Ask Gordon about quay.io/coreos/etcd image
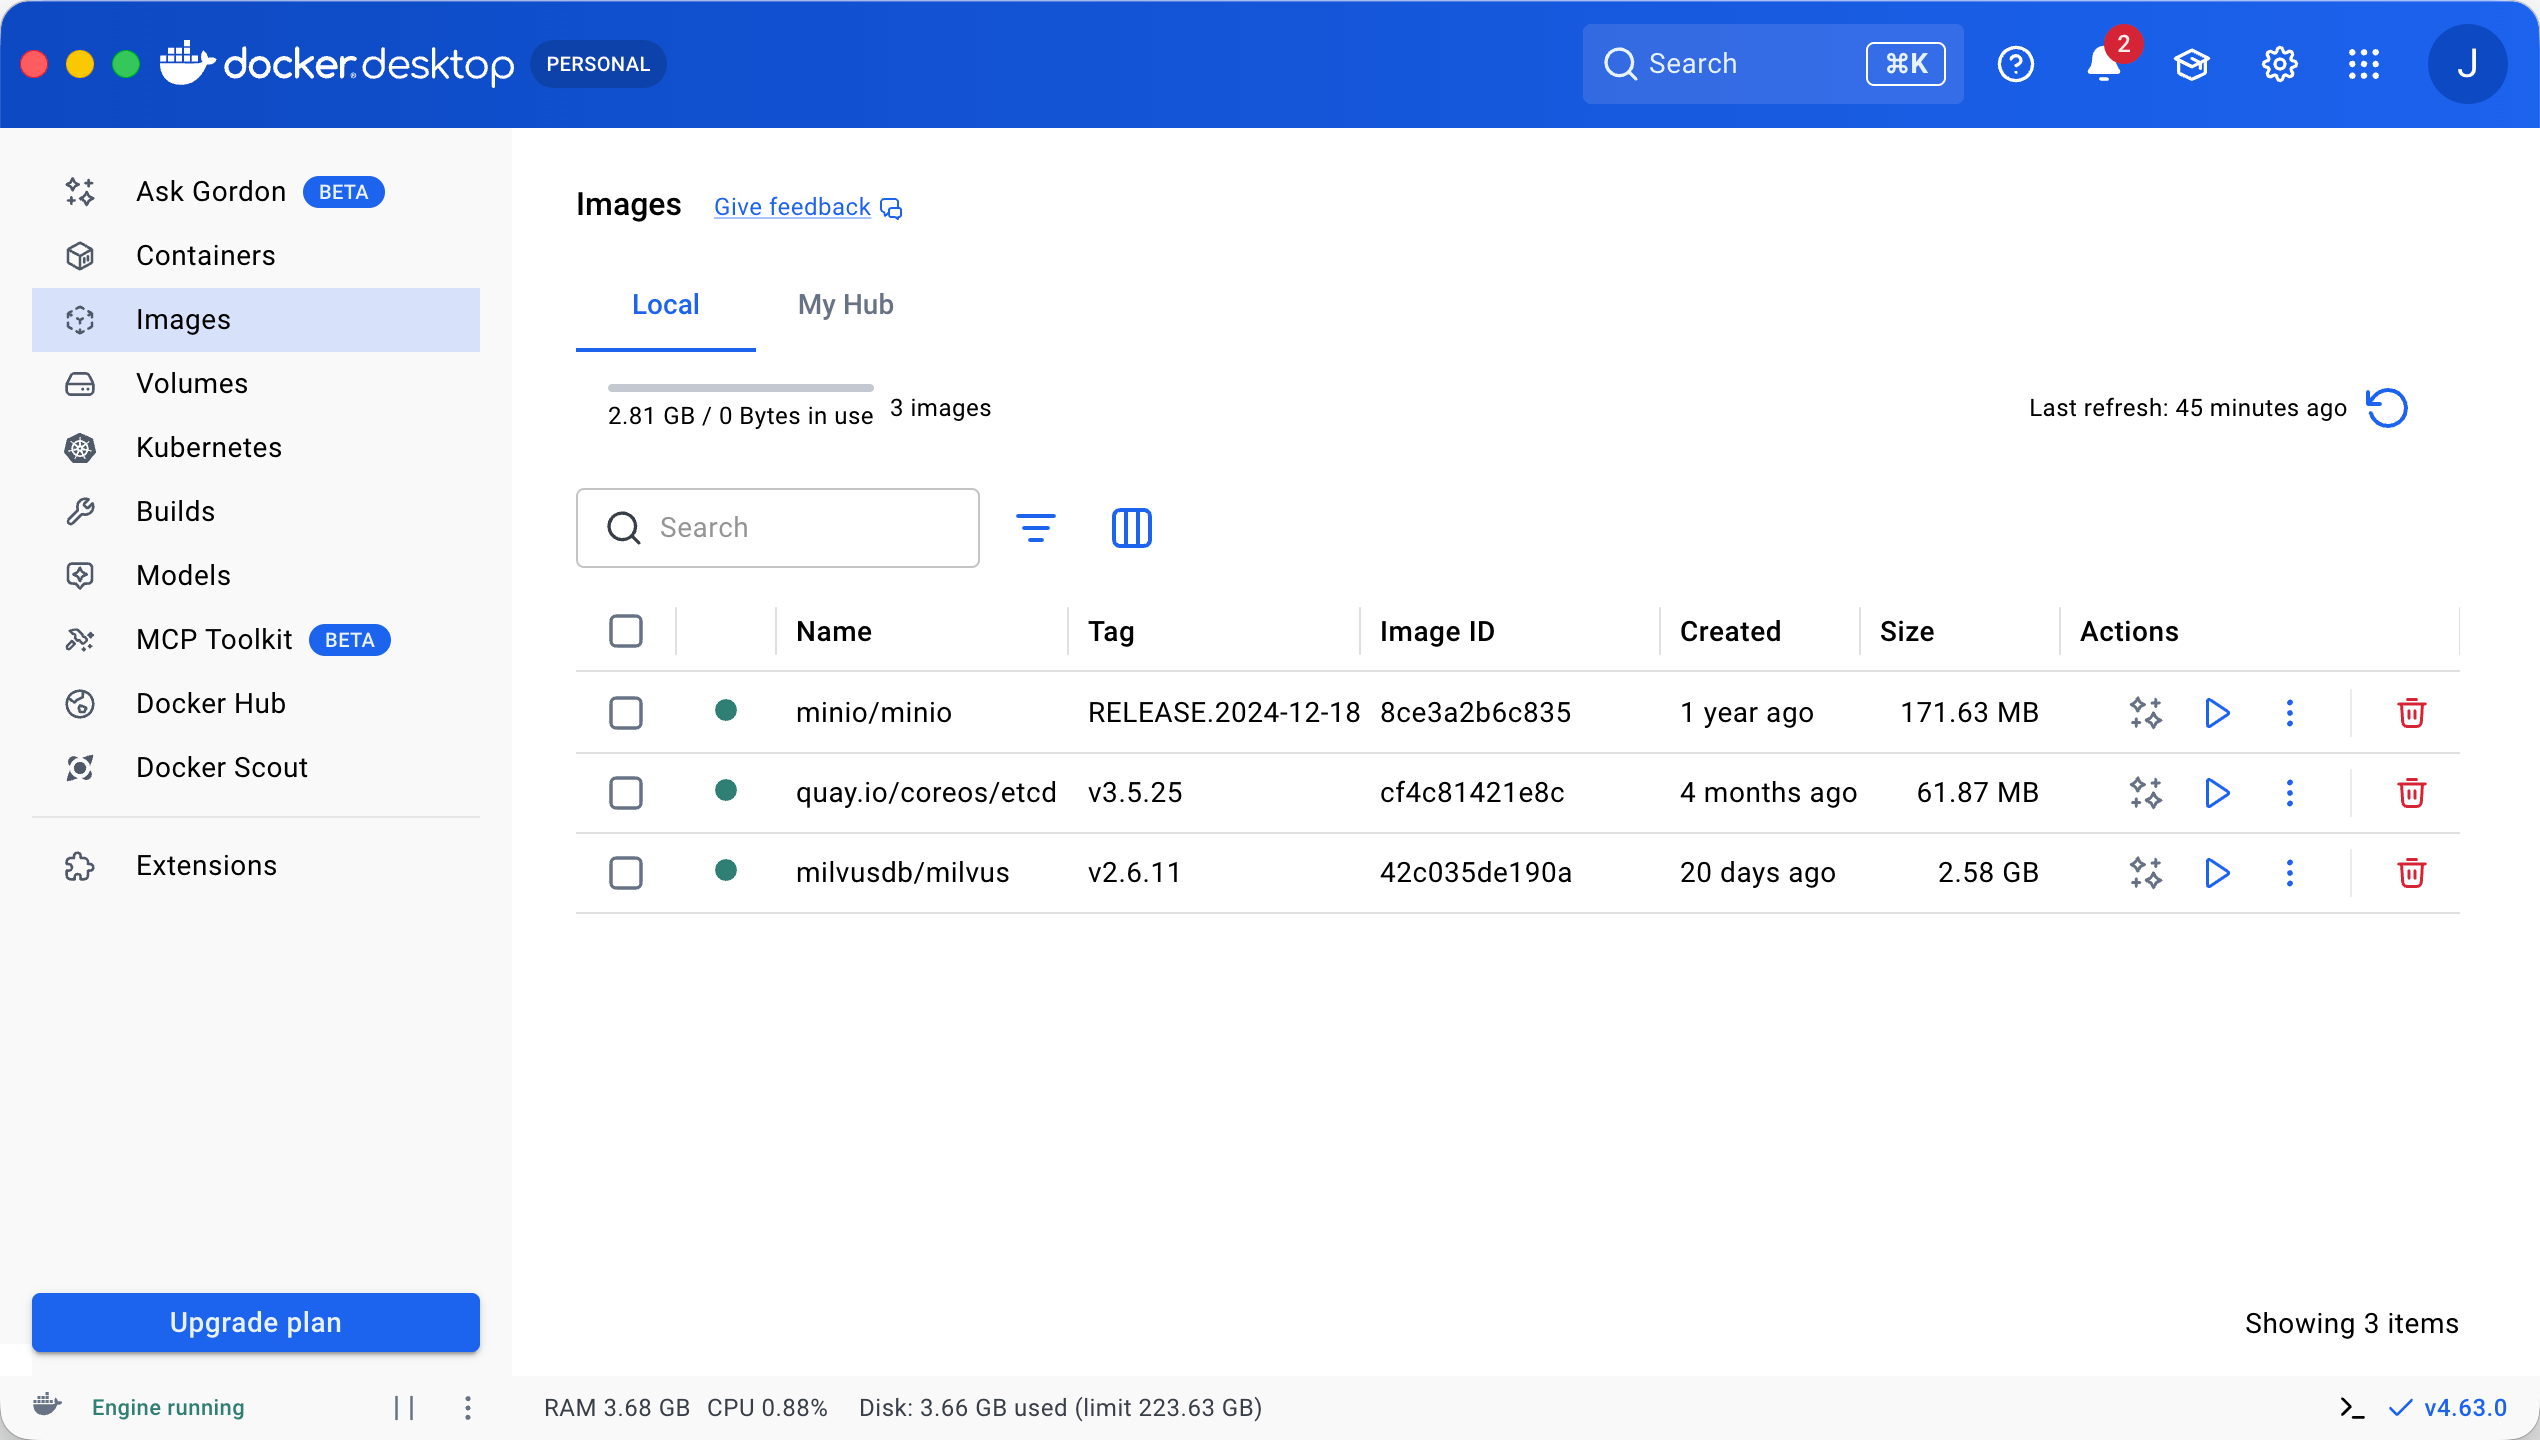The image size is (2540, 1440). pyautogui.click(x=2145, y=793)
